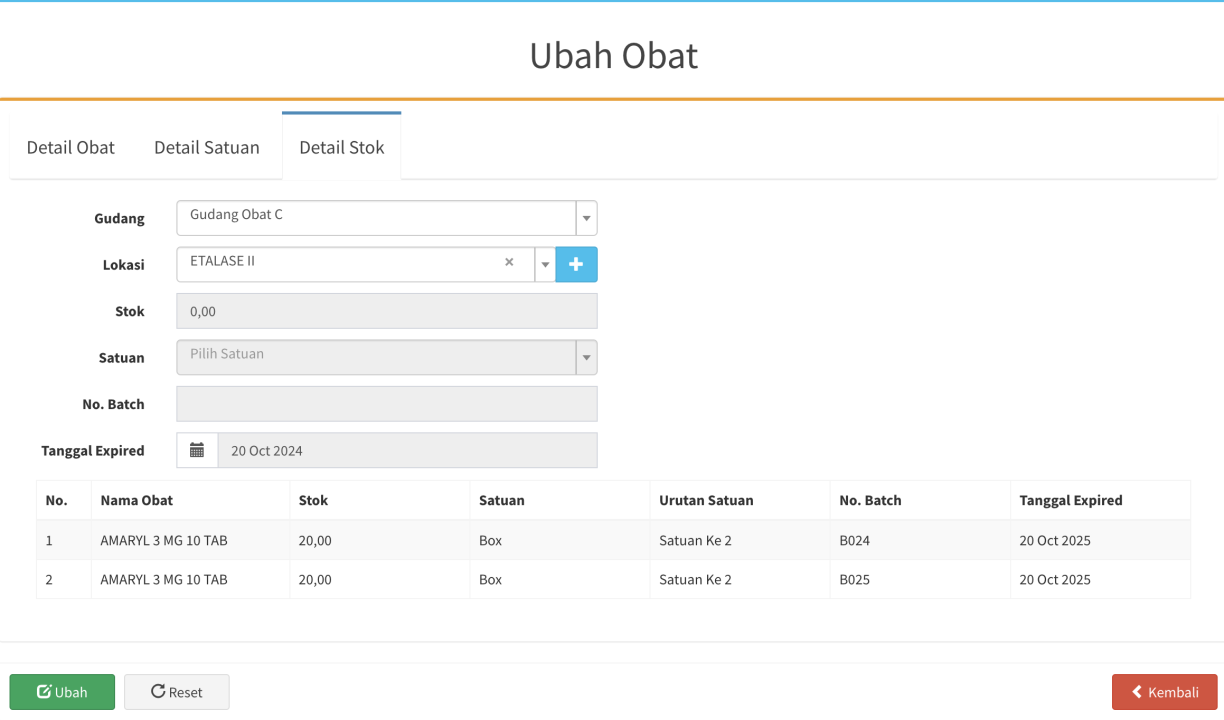The height and width of the screenshot is (720, 1224).
Task: Open the calendar icon for Tanggal Expired
Action: click(197, 450)
